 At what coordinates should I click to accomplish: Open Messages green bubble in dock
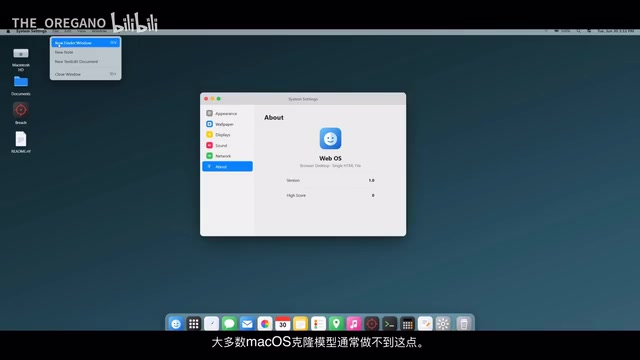click(x=229, y=324)
